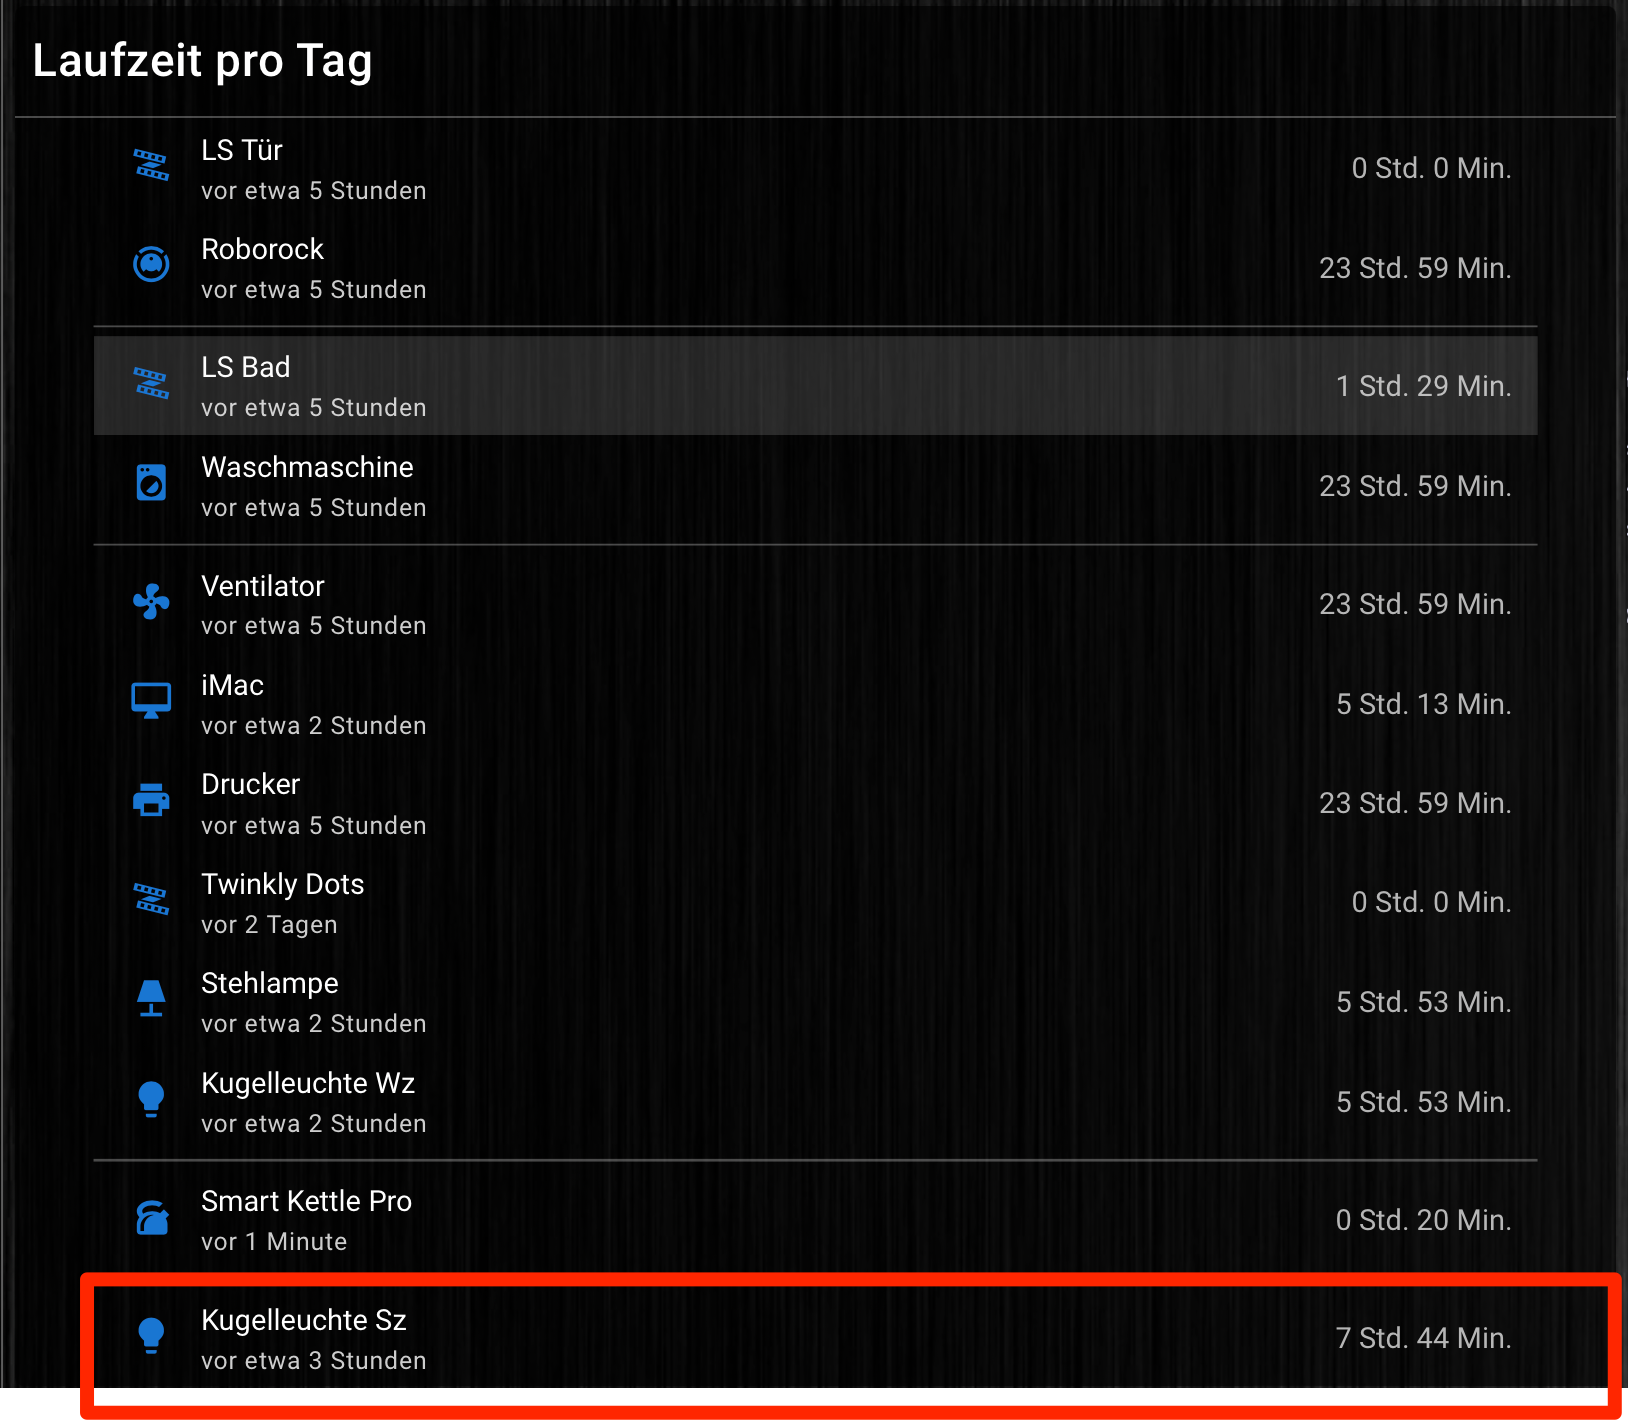Select the Ventilator fan icon
This screenshot has width=1628, height=1420.
click(x=151, y=602)
